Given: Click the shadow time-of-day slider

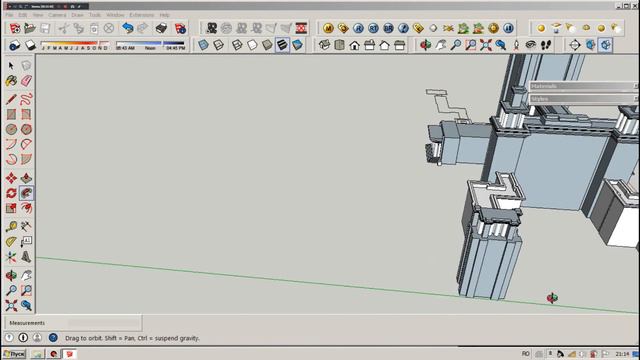Looking at the screenshot, I should tap(150, 45).
